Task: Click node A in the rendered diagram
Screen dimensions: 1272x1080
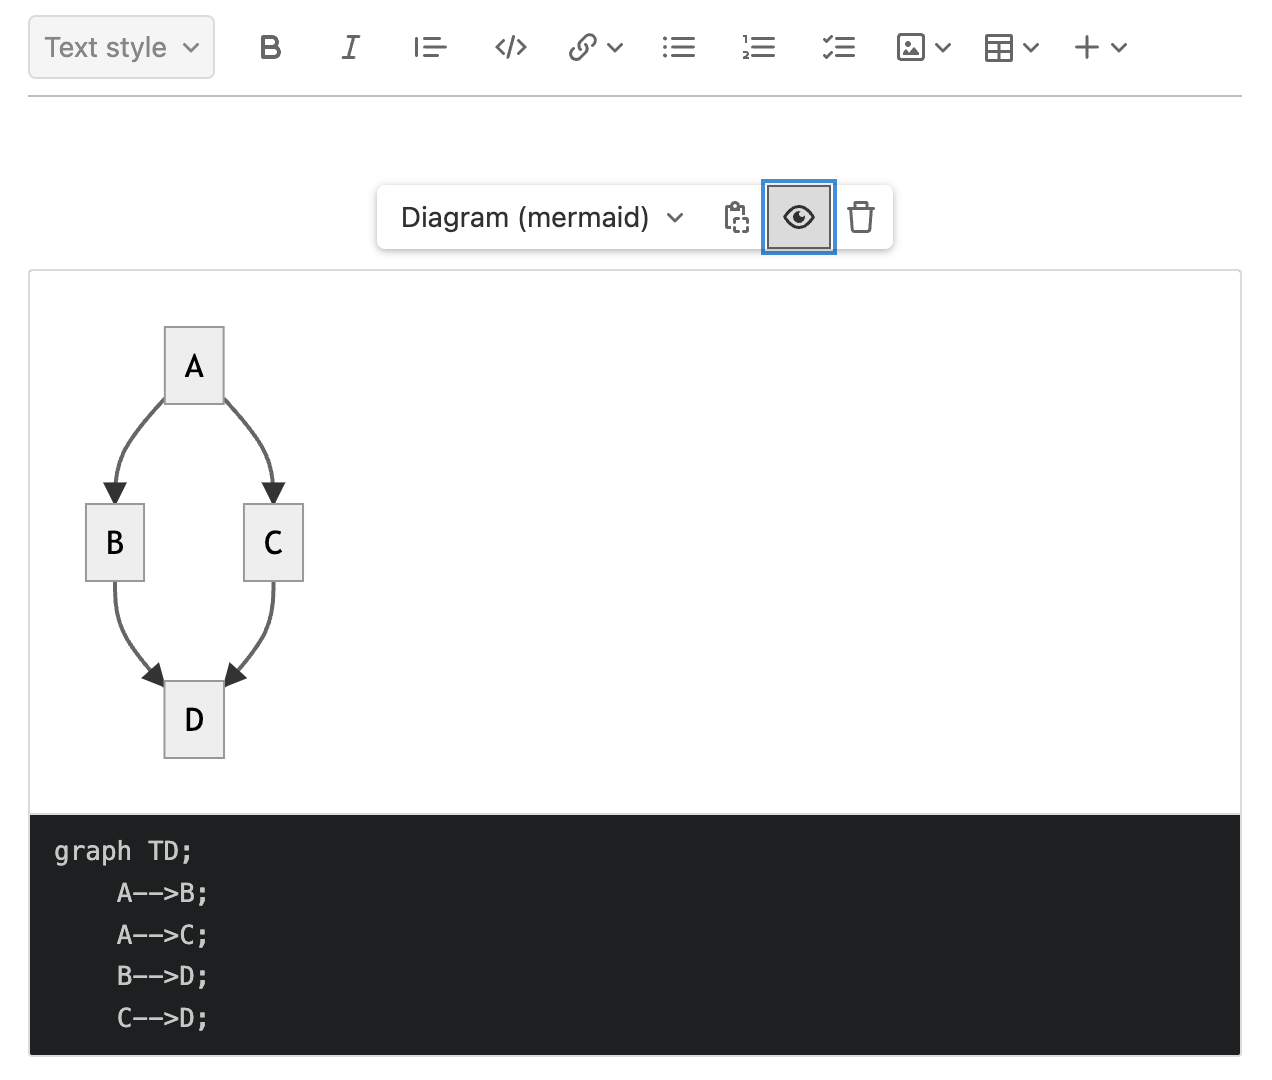Action: pos(193,365)
